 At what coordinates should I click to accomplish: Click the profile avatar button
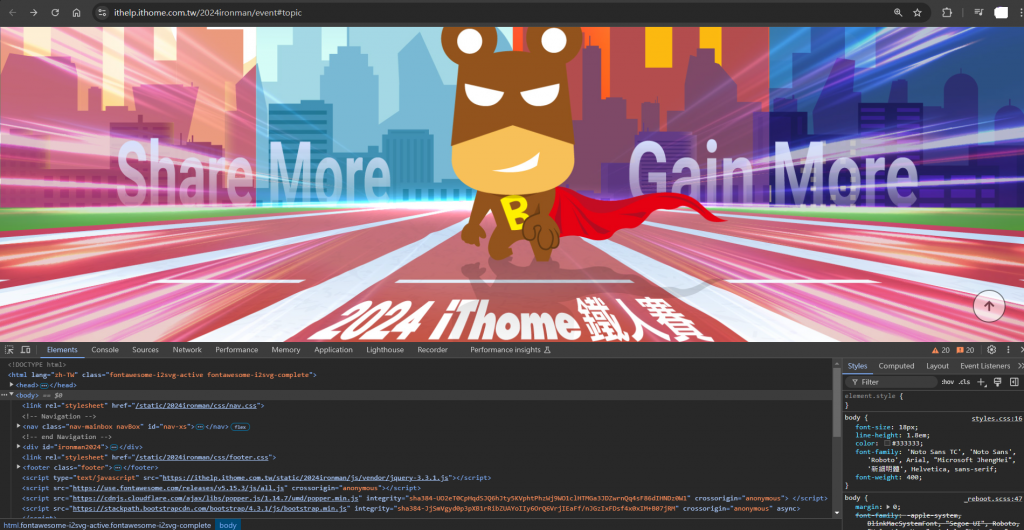[1001, 12]
